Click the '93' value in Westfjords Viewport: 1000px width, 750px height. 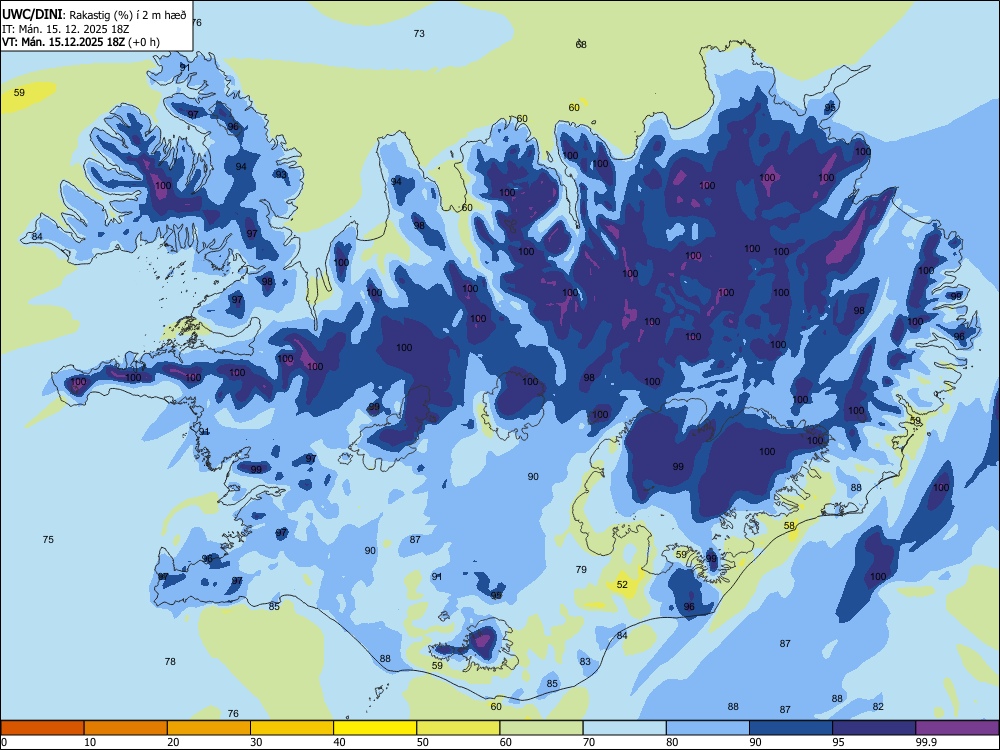coord(281,174)
